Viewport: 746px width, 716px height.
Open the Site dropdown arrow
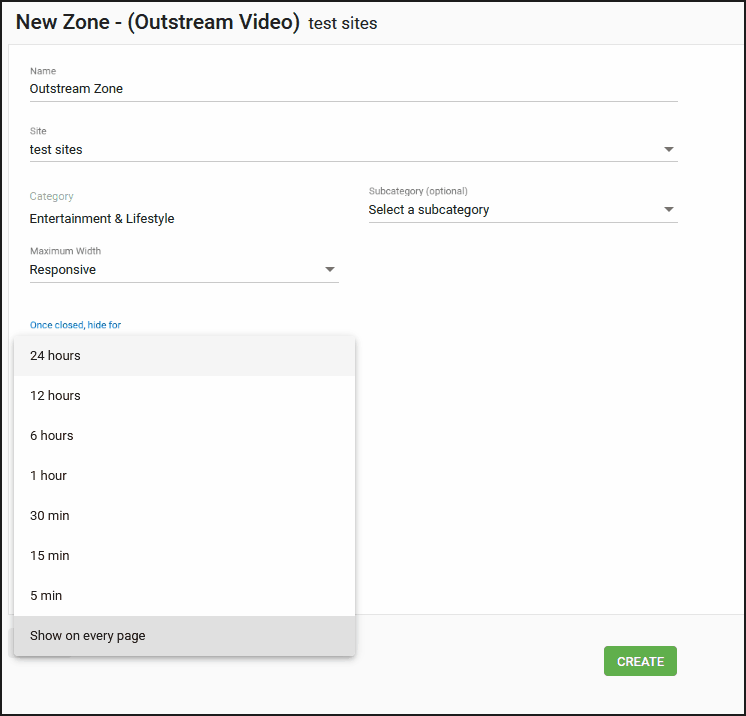pos(668,149)
